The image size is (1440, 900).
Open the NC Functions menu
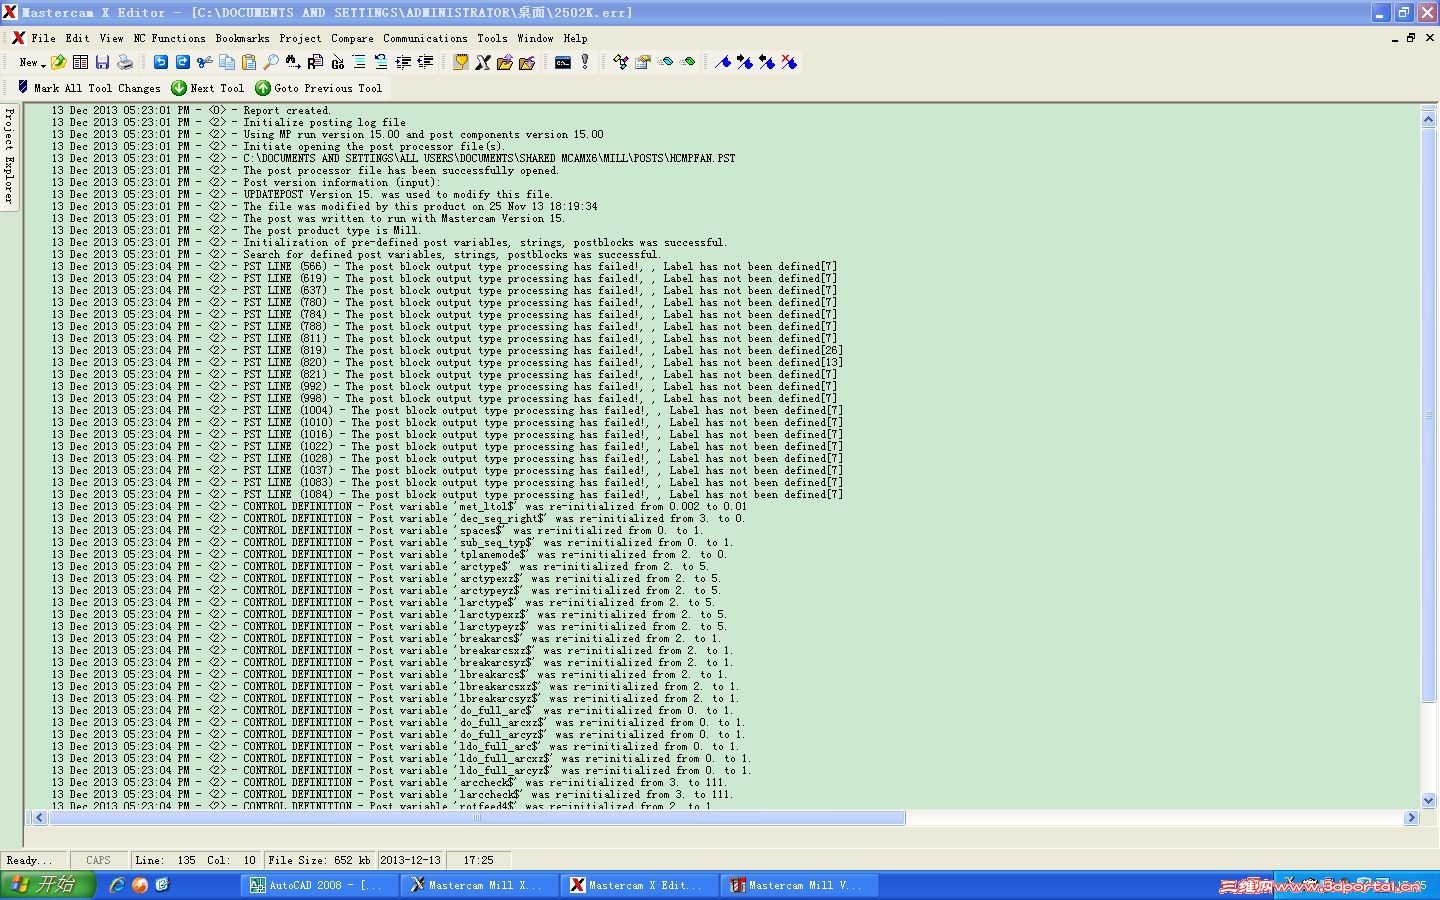169,38
